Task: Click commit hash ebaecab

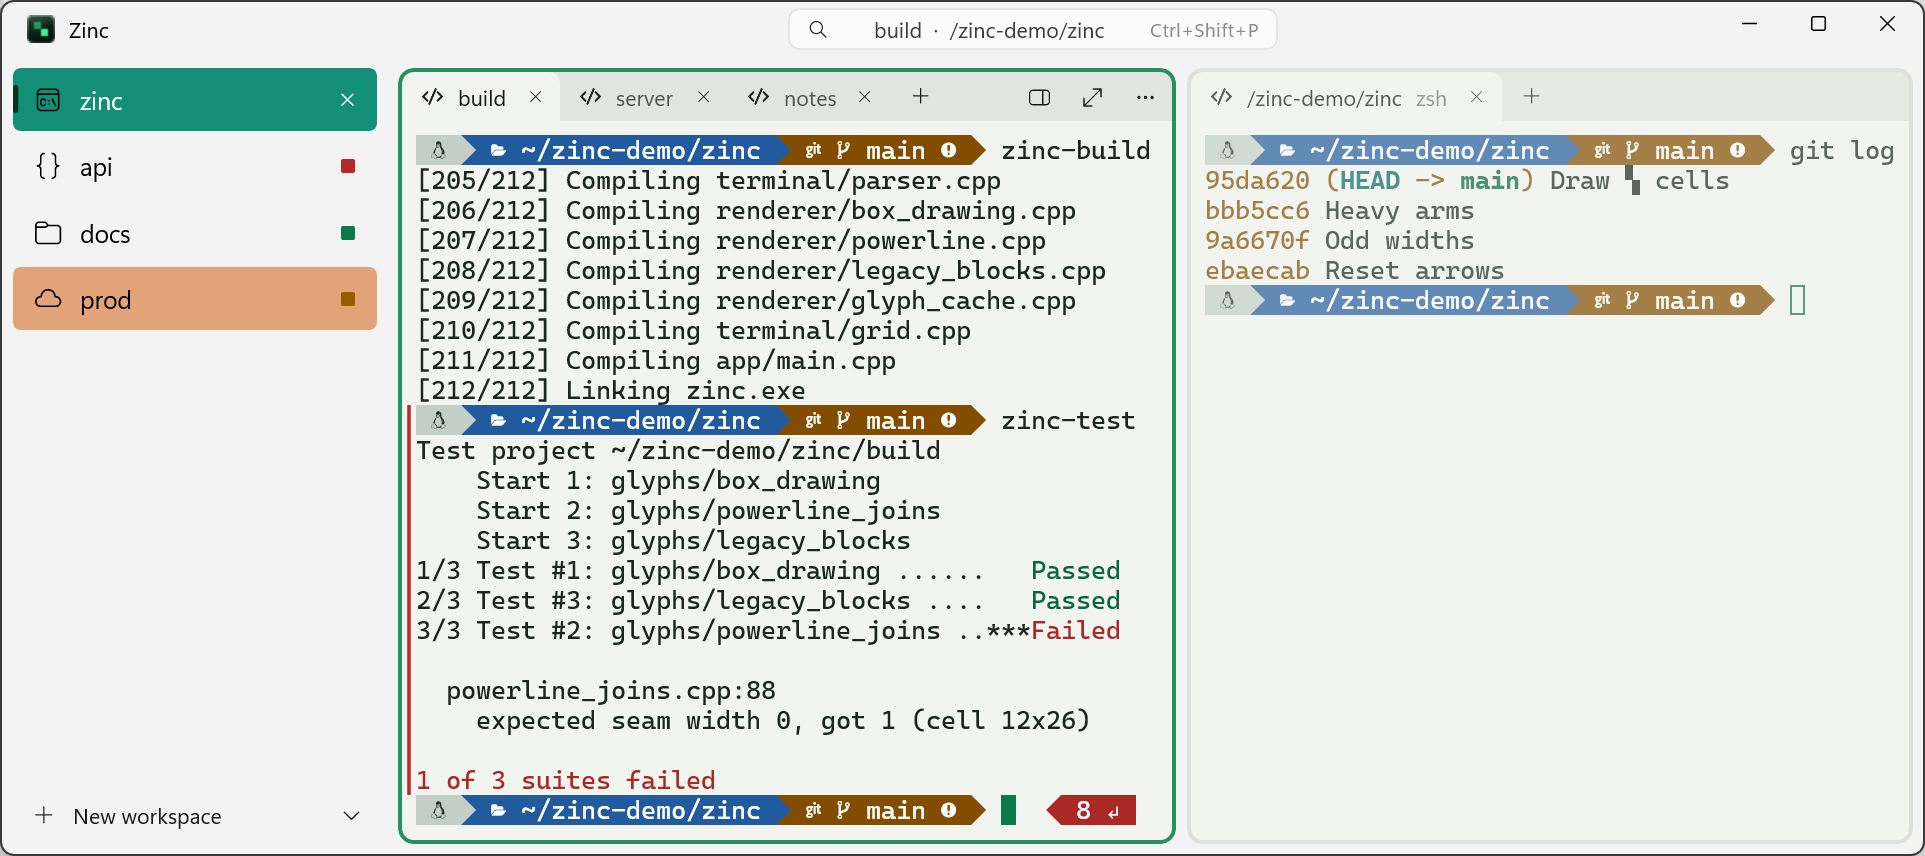Action: click(x=1257, y=271)
